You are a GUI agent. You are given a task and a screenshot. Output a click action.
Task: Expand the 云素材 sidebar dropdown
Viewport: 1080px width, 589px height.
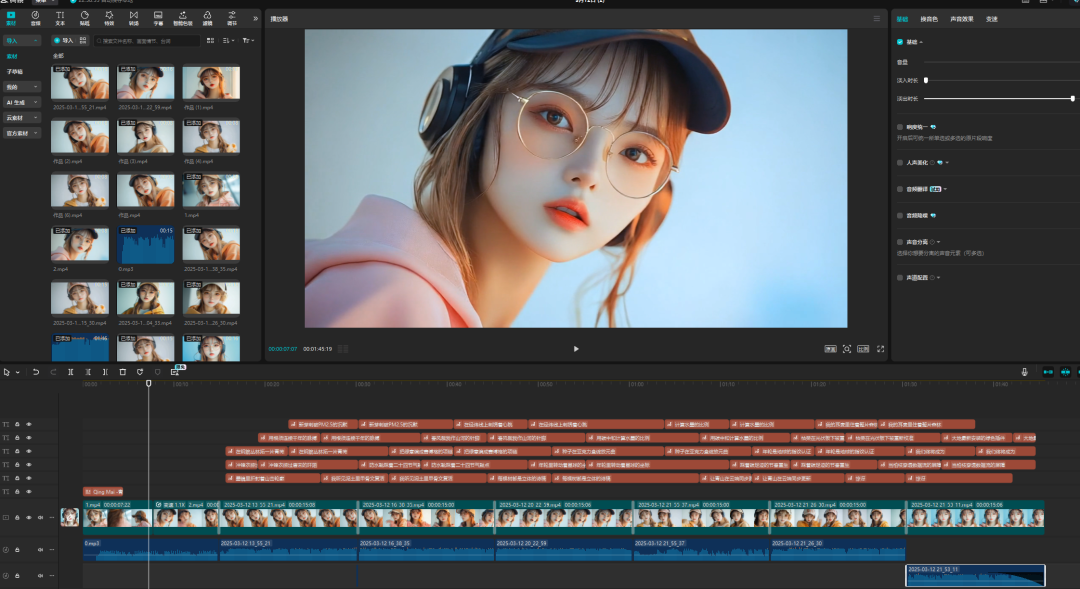click(x=22, y=118)
